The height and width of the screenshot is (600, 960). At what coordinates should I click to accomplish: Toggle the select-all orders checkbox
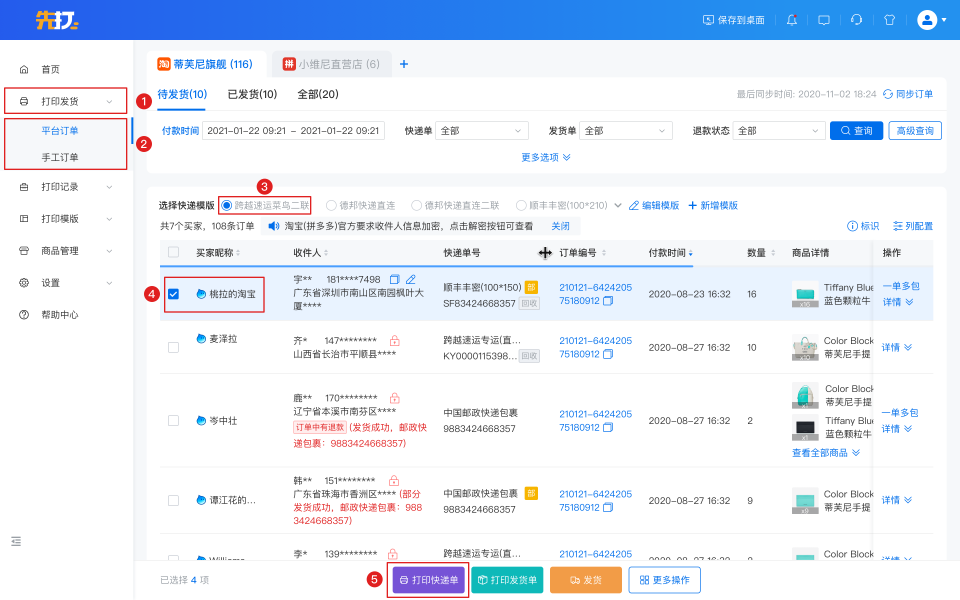pos(174,252)
